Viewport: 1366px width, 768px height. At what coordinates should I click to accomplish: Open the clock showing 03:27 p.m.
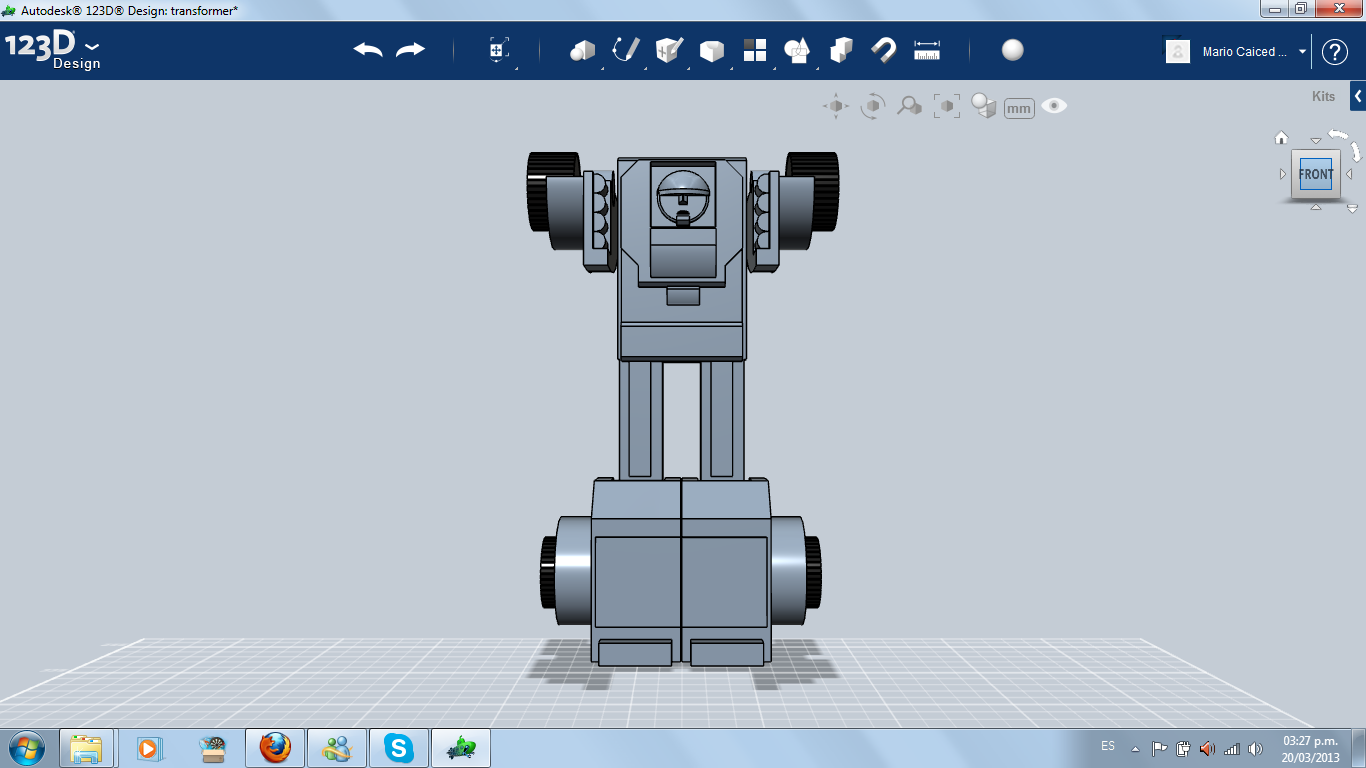click(x=1311, y=748)
